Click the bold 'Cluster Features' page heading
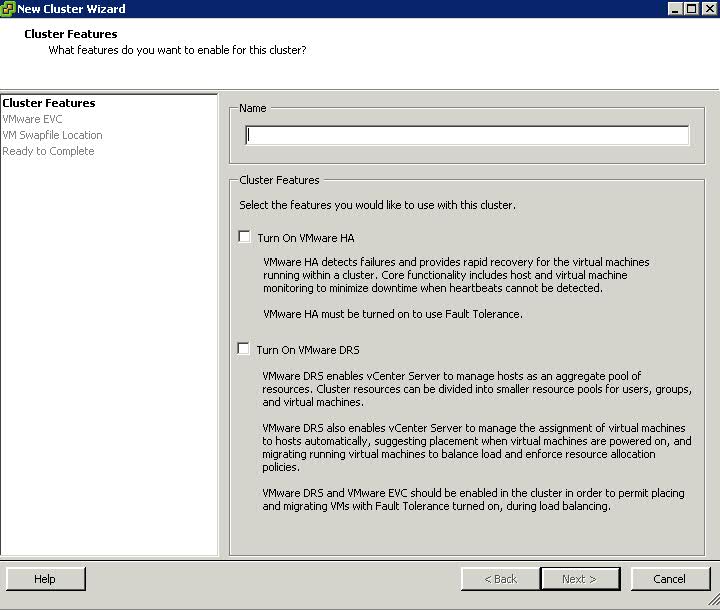 tap(71, 34)
